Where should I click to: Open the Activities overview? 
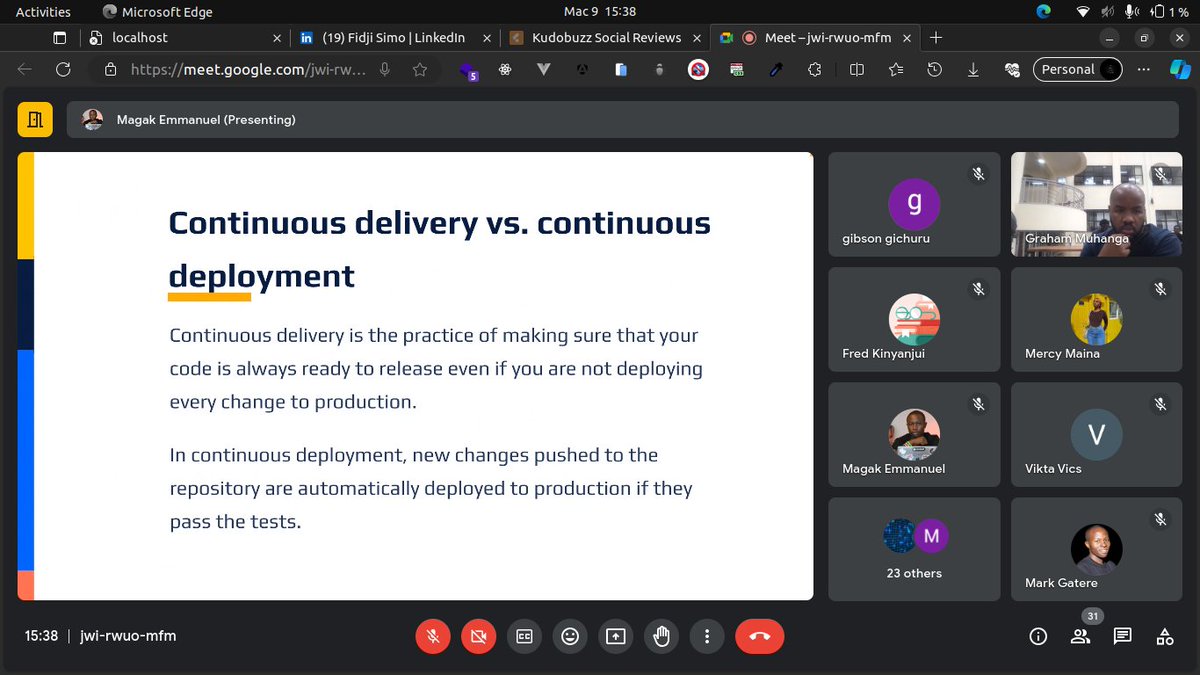click(x=43, y=12)
